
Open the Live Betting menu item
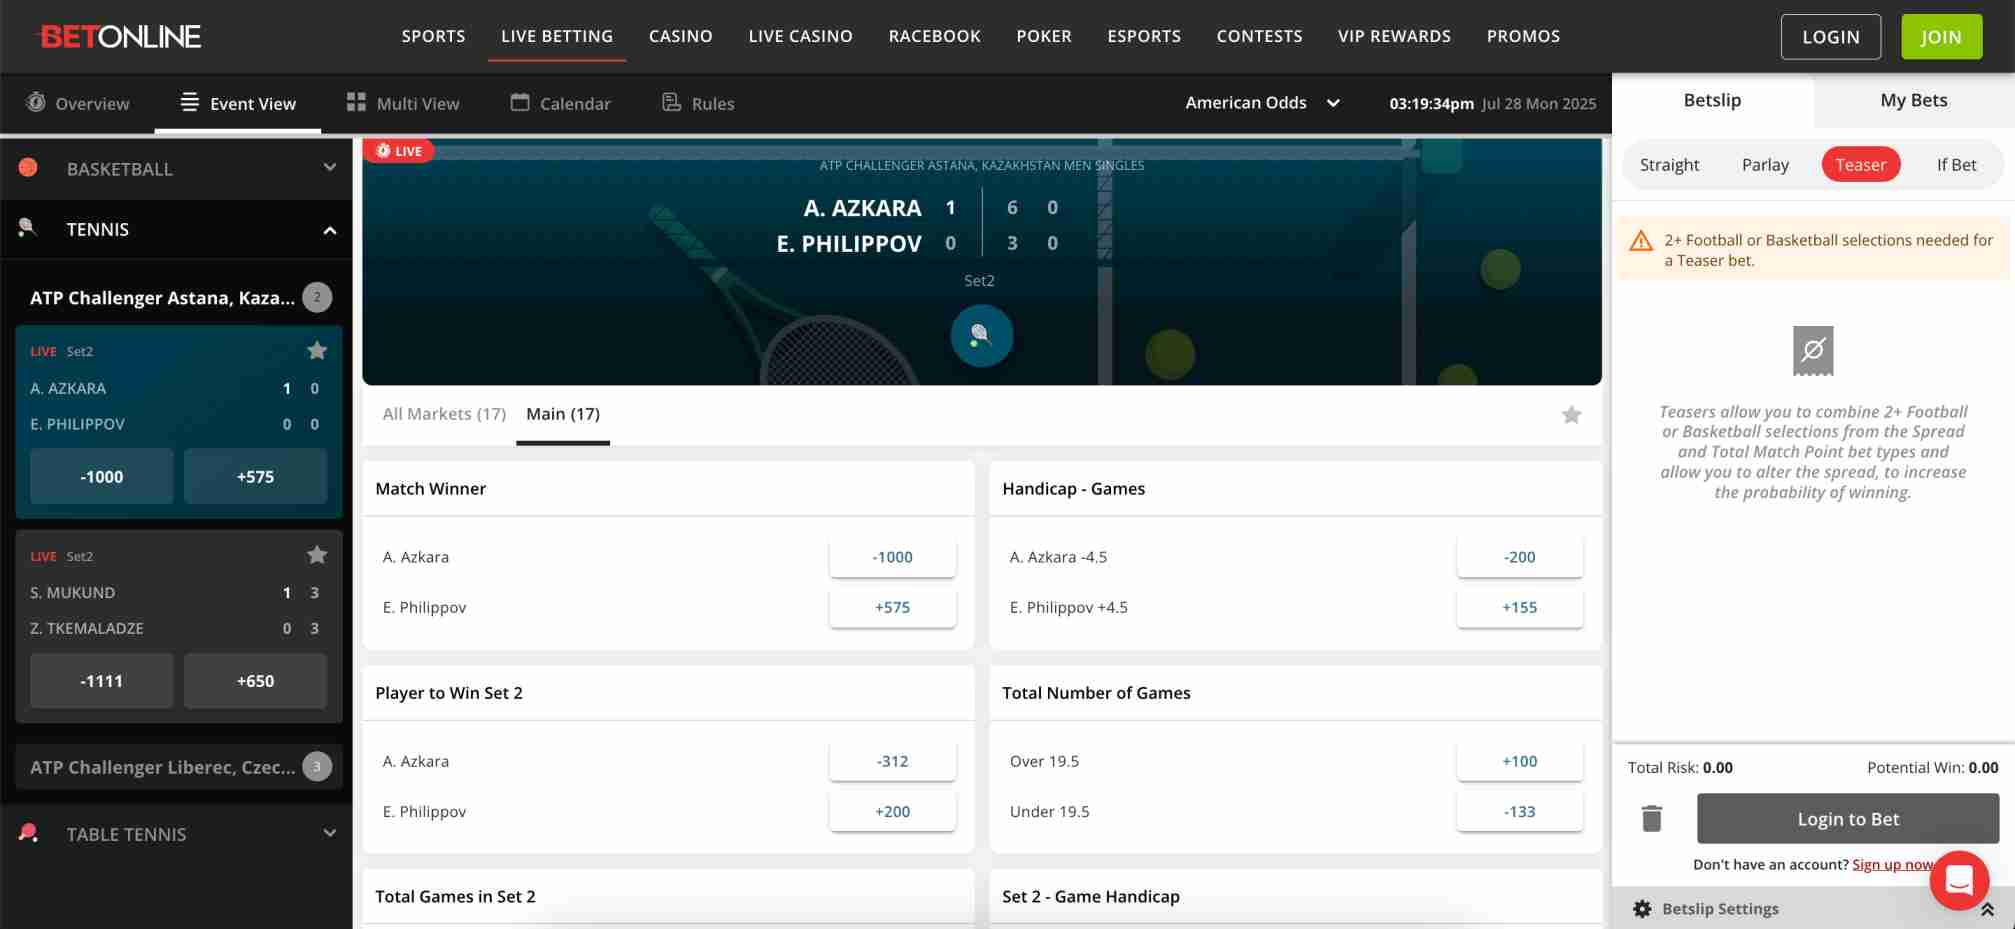coord(556,36)
